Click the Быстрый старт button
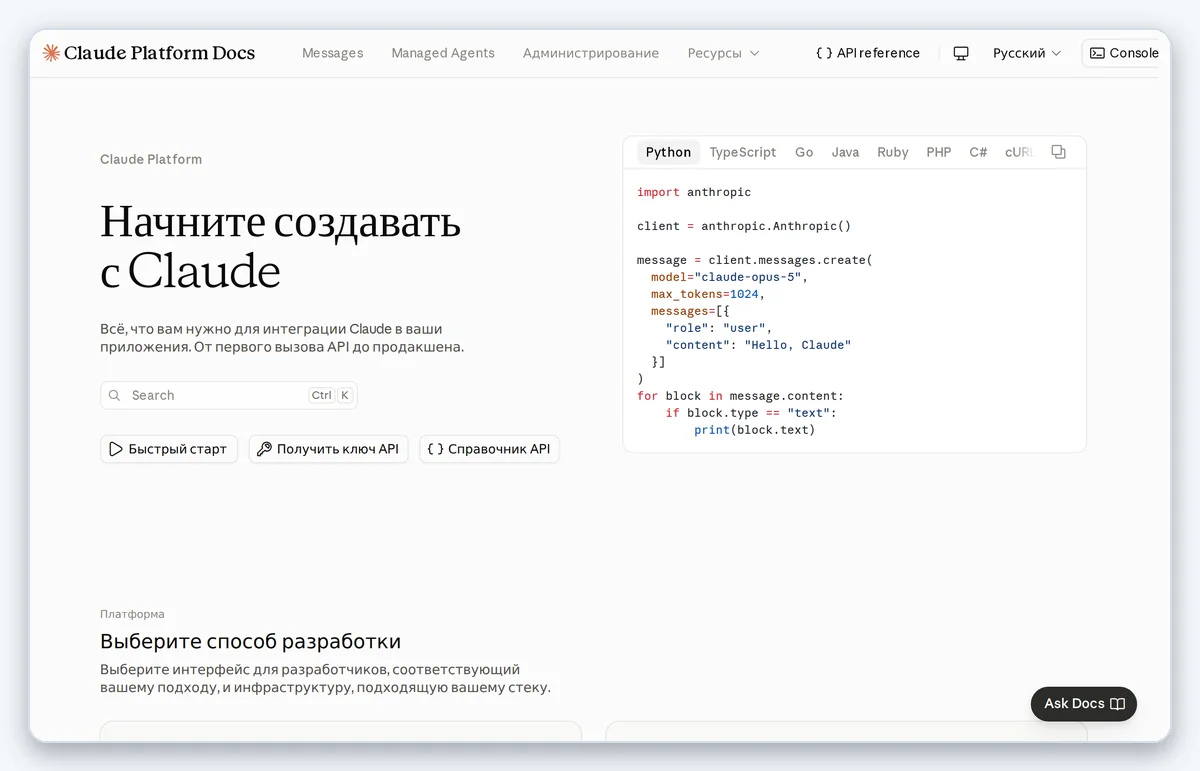The image size is (1200, 771). point(169,449)
